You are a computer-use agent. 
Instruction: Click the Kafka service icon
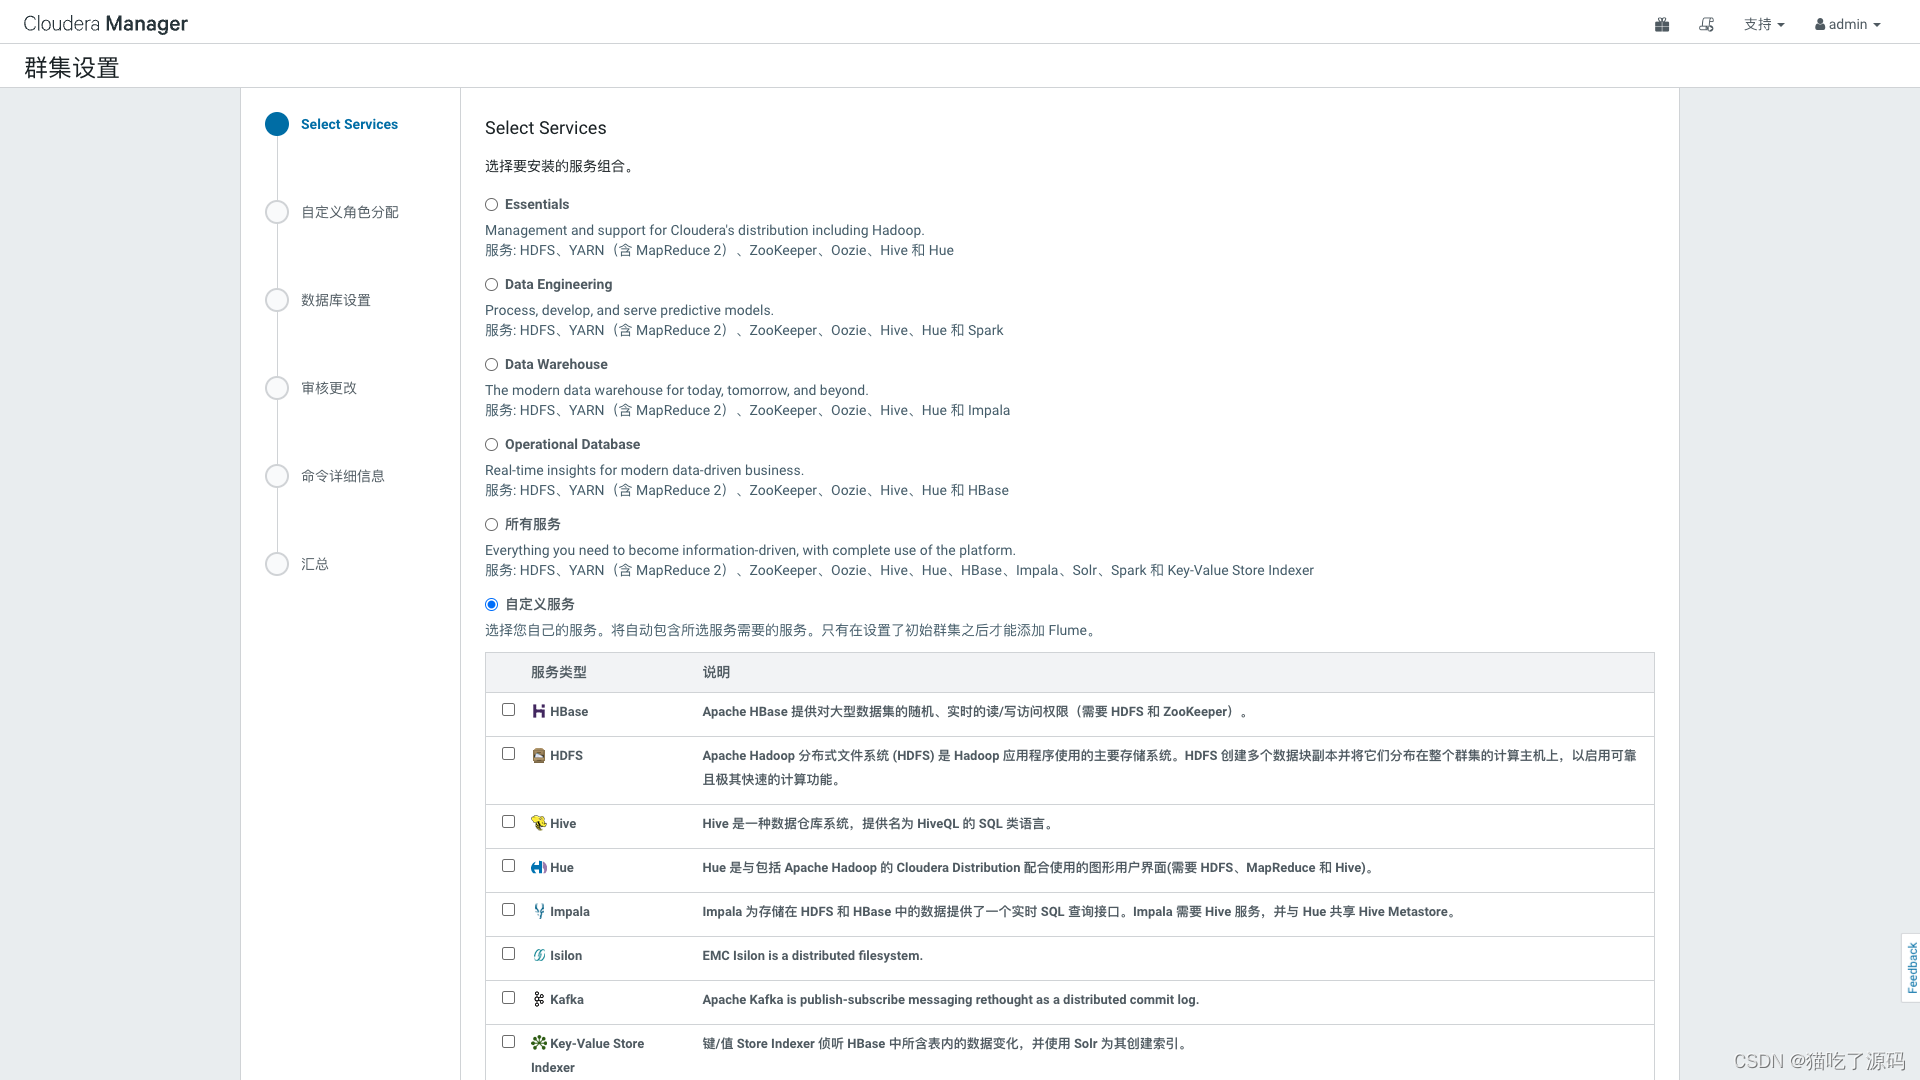tap(539, 999)
